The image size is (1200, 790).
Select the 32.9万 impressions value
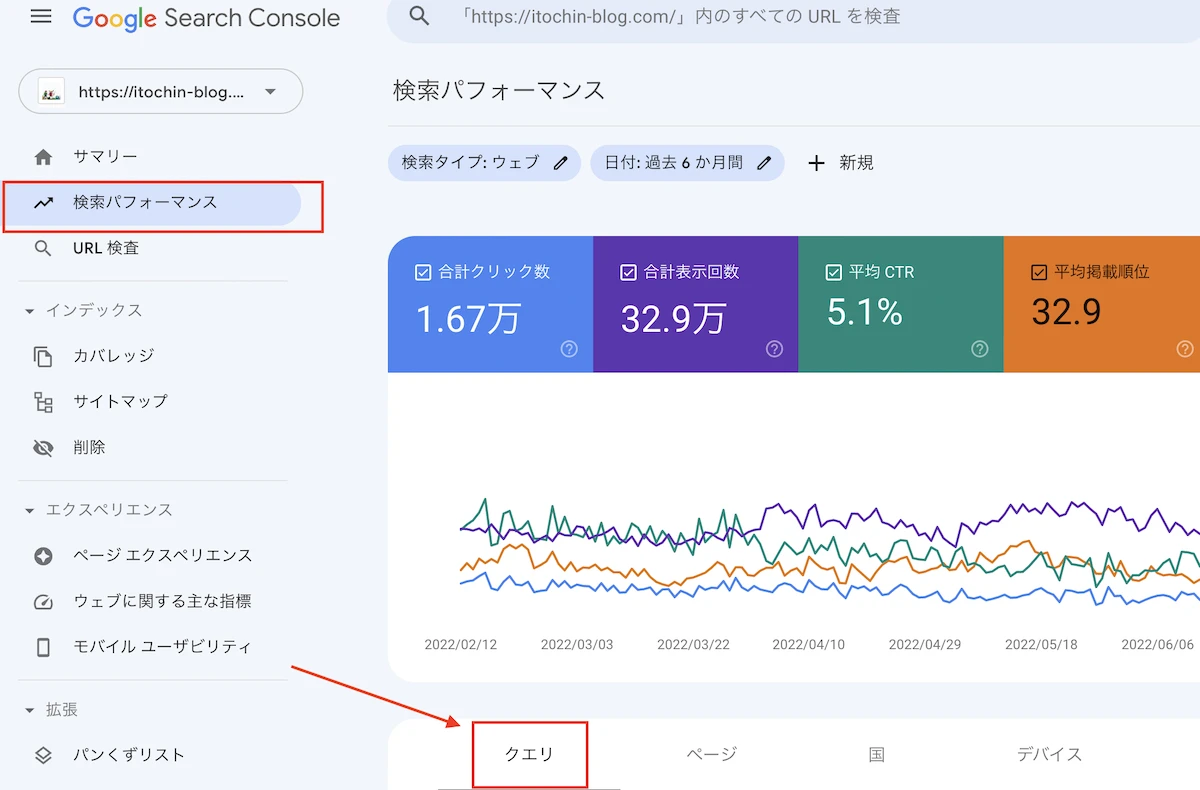(674, 318)
